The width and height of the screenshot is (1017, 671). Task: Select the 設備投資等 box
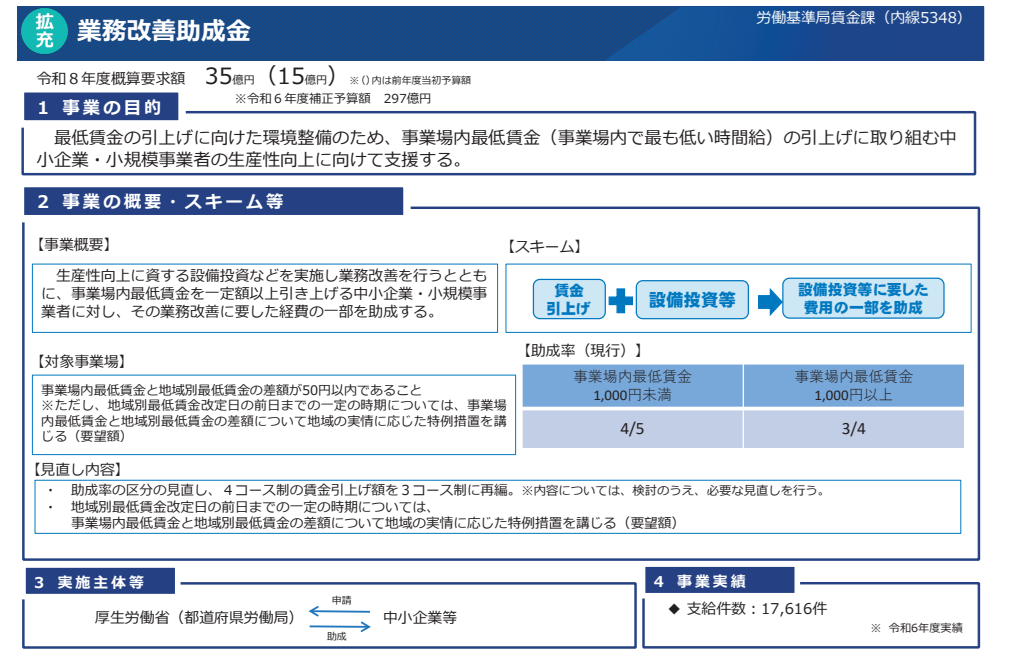point(692,299)
